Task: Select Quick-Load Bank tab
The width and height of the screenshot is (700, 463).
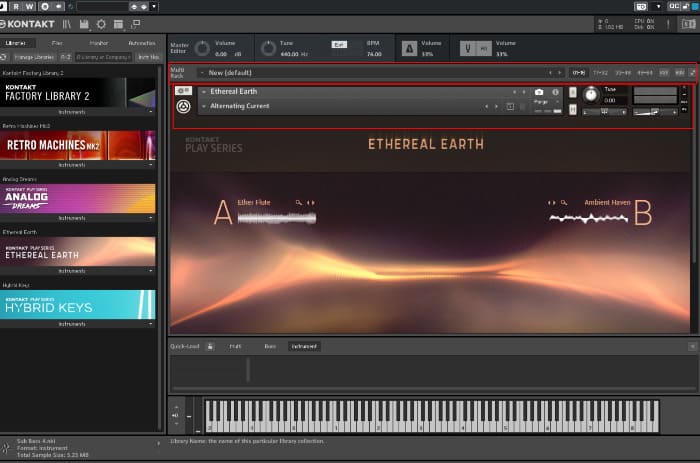Action: point(270,346)
